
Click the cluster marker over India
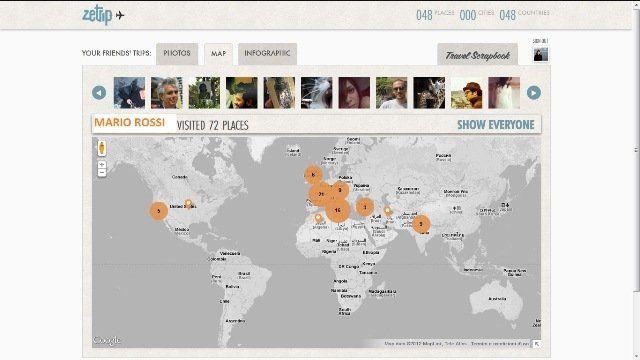coord(421,224)
